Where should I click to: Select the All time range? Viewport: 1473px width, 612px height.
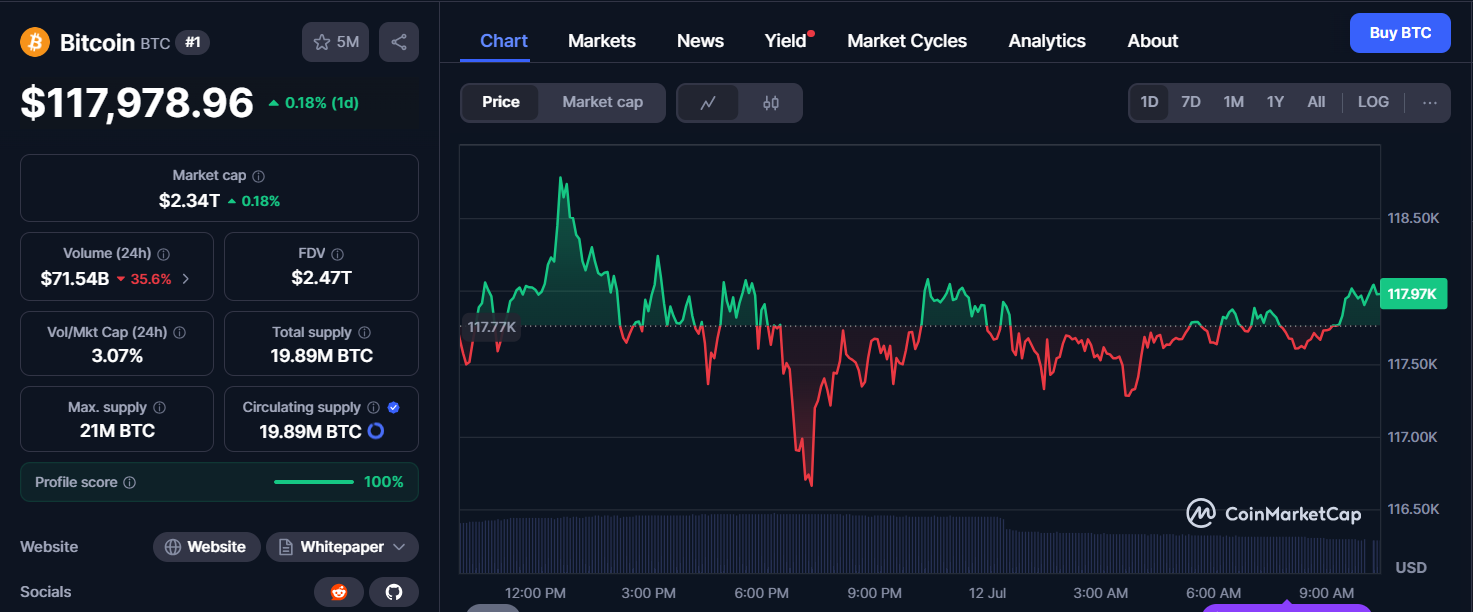[1316, 102]
